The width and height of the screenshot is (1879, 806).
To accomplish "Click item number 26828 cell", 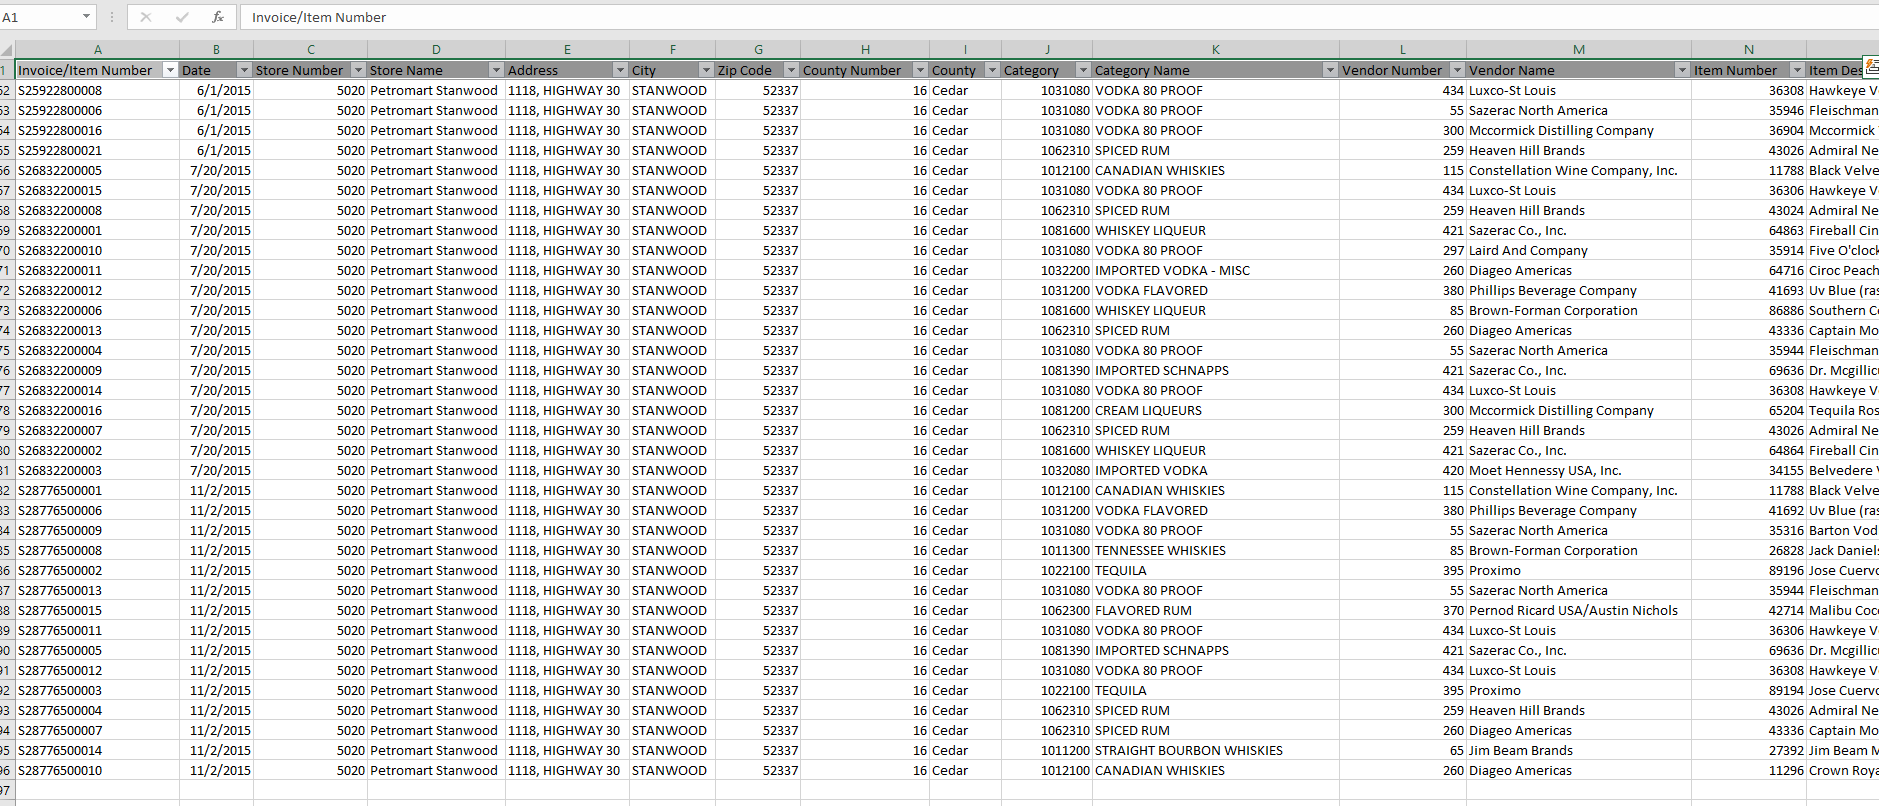I will click(1749, 550).
